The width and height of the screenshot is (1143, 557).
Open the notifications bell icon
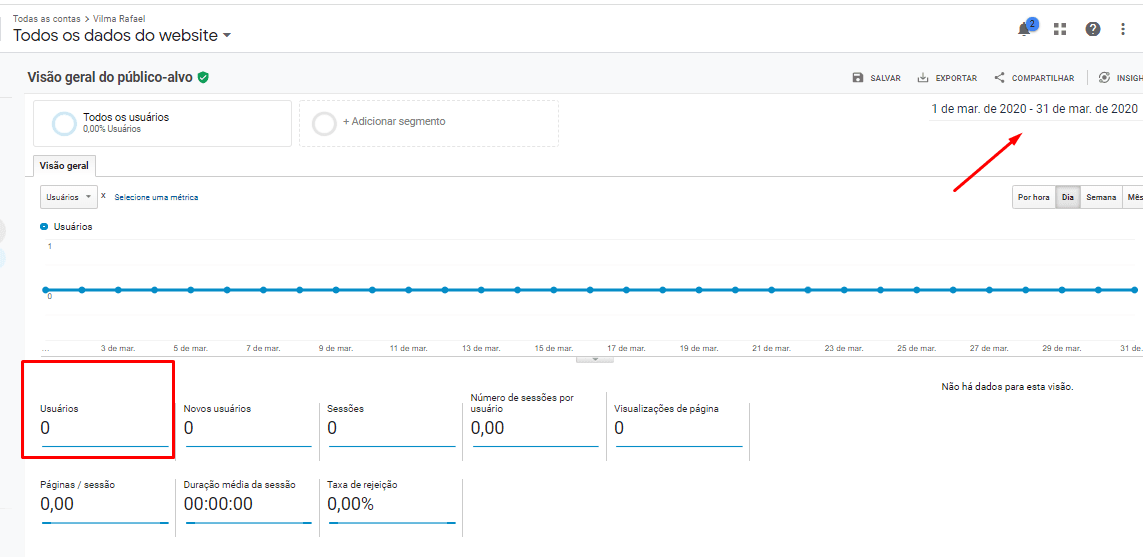pyautogui.click(x=1025, y=29)
